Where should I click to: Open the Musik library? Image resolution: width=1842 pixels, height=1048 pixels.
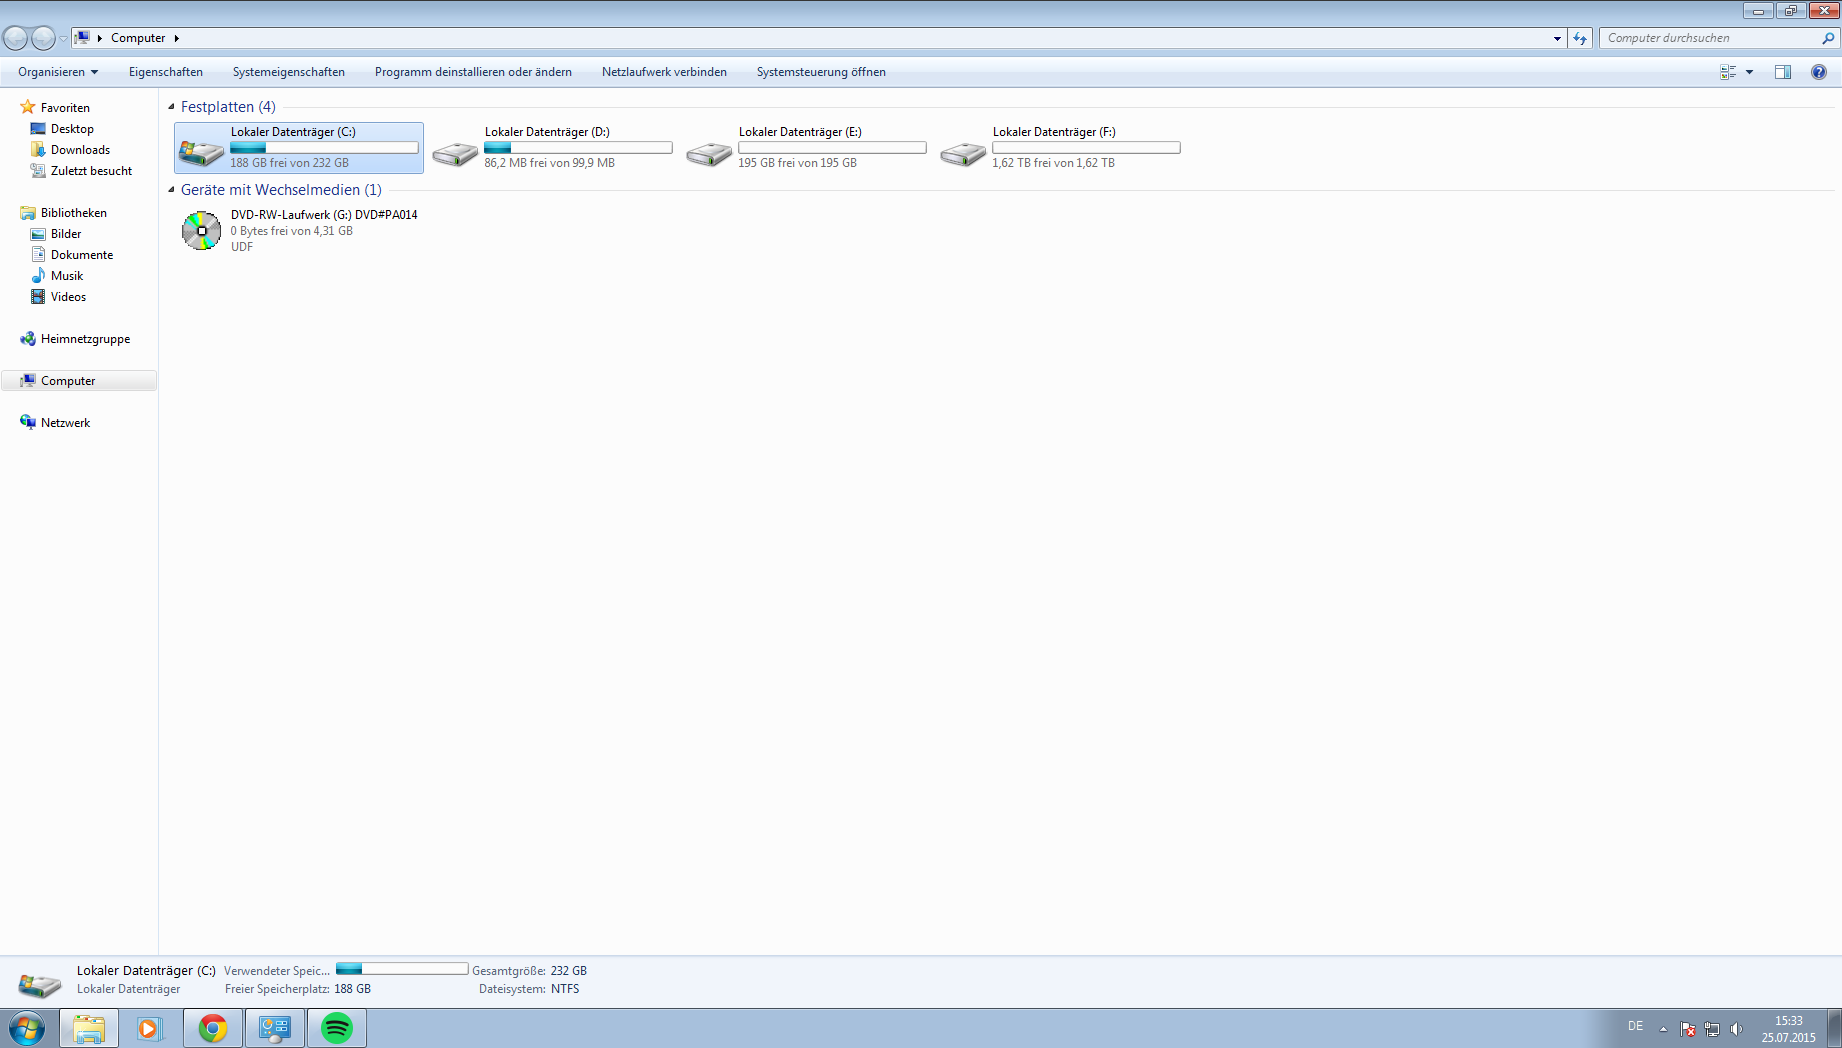(67, 276)
